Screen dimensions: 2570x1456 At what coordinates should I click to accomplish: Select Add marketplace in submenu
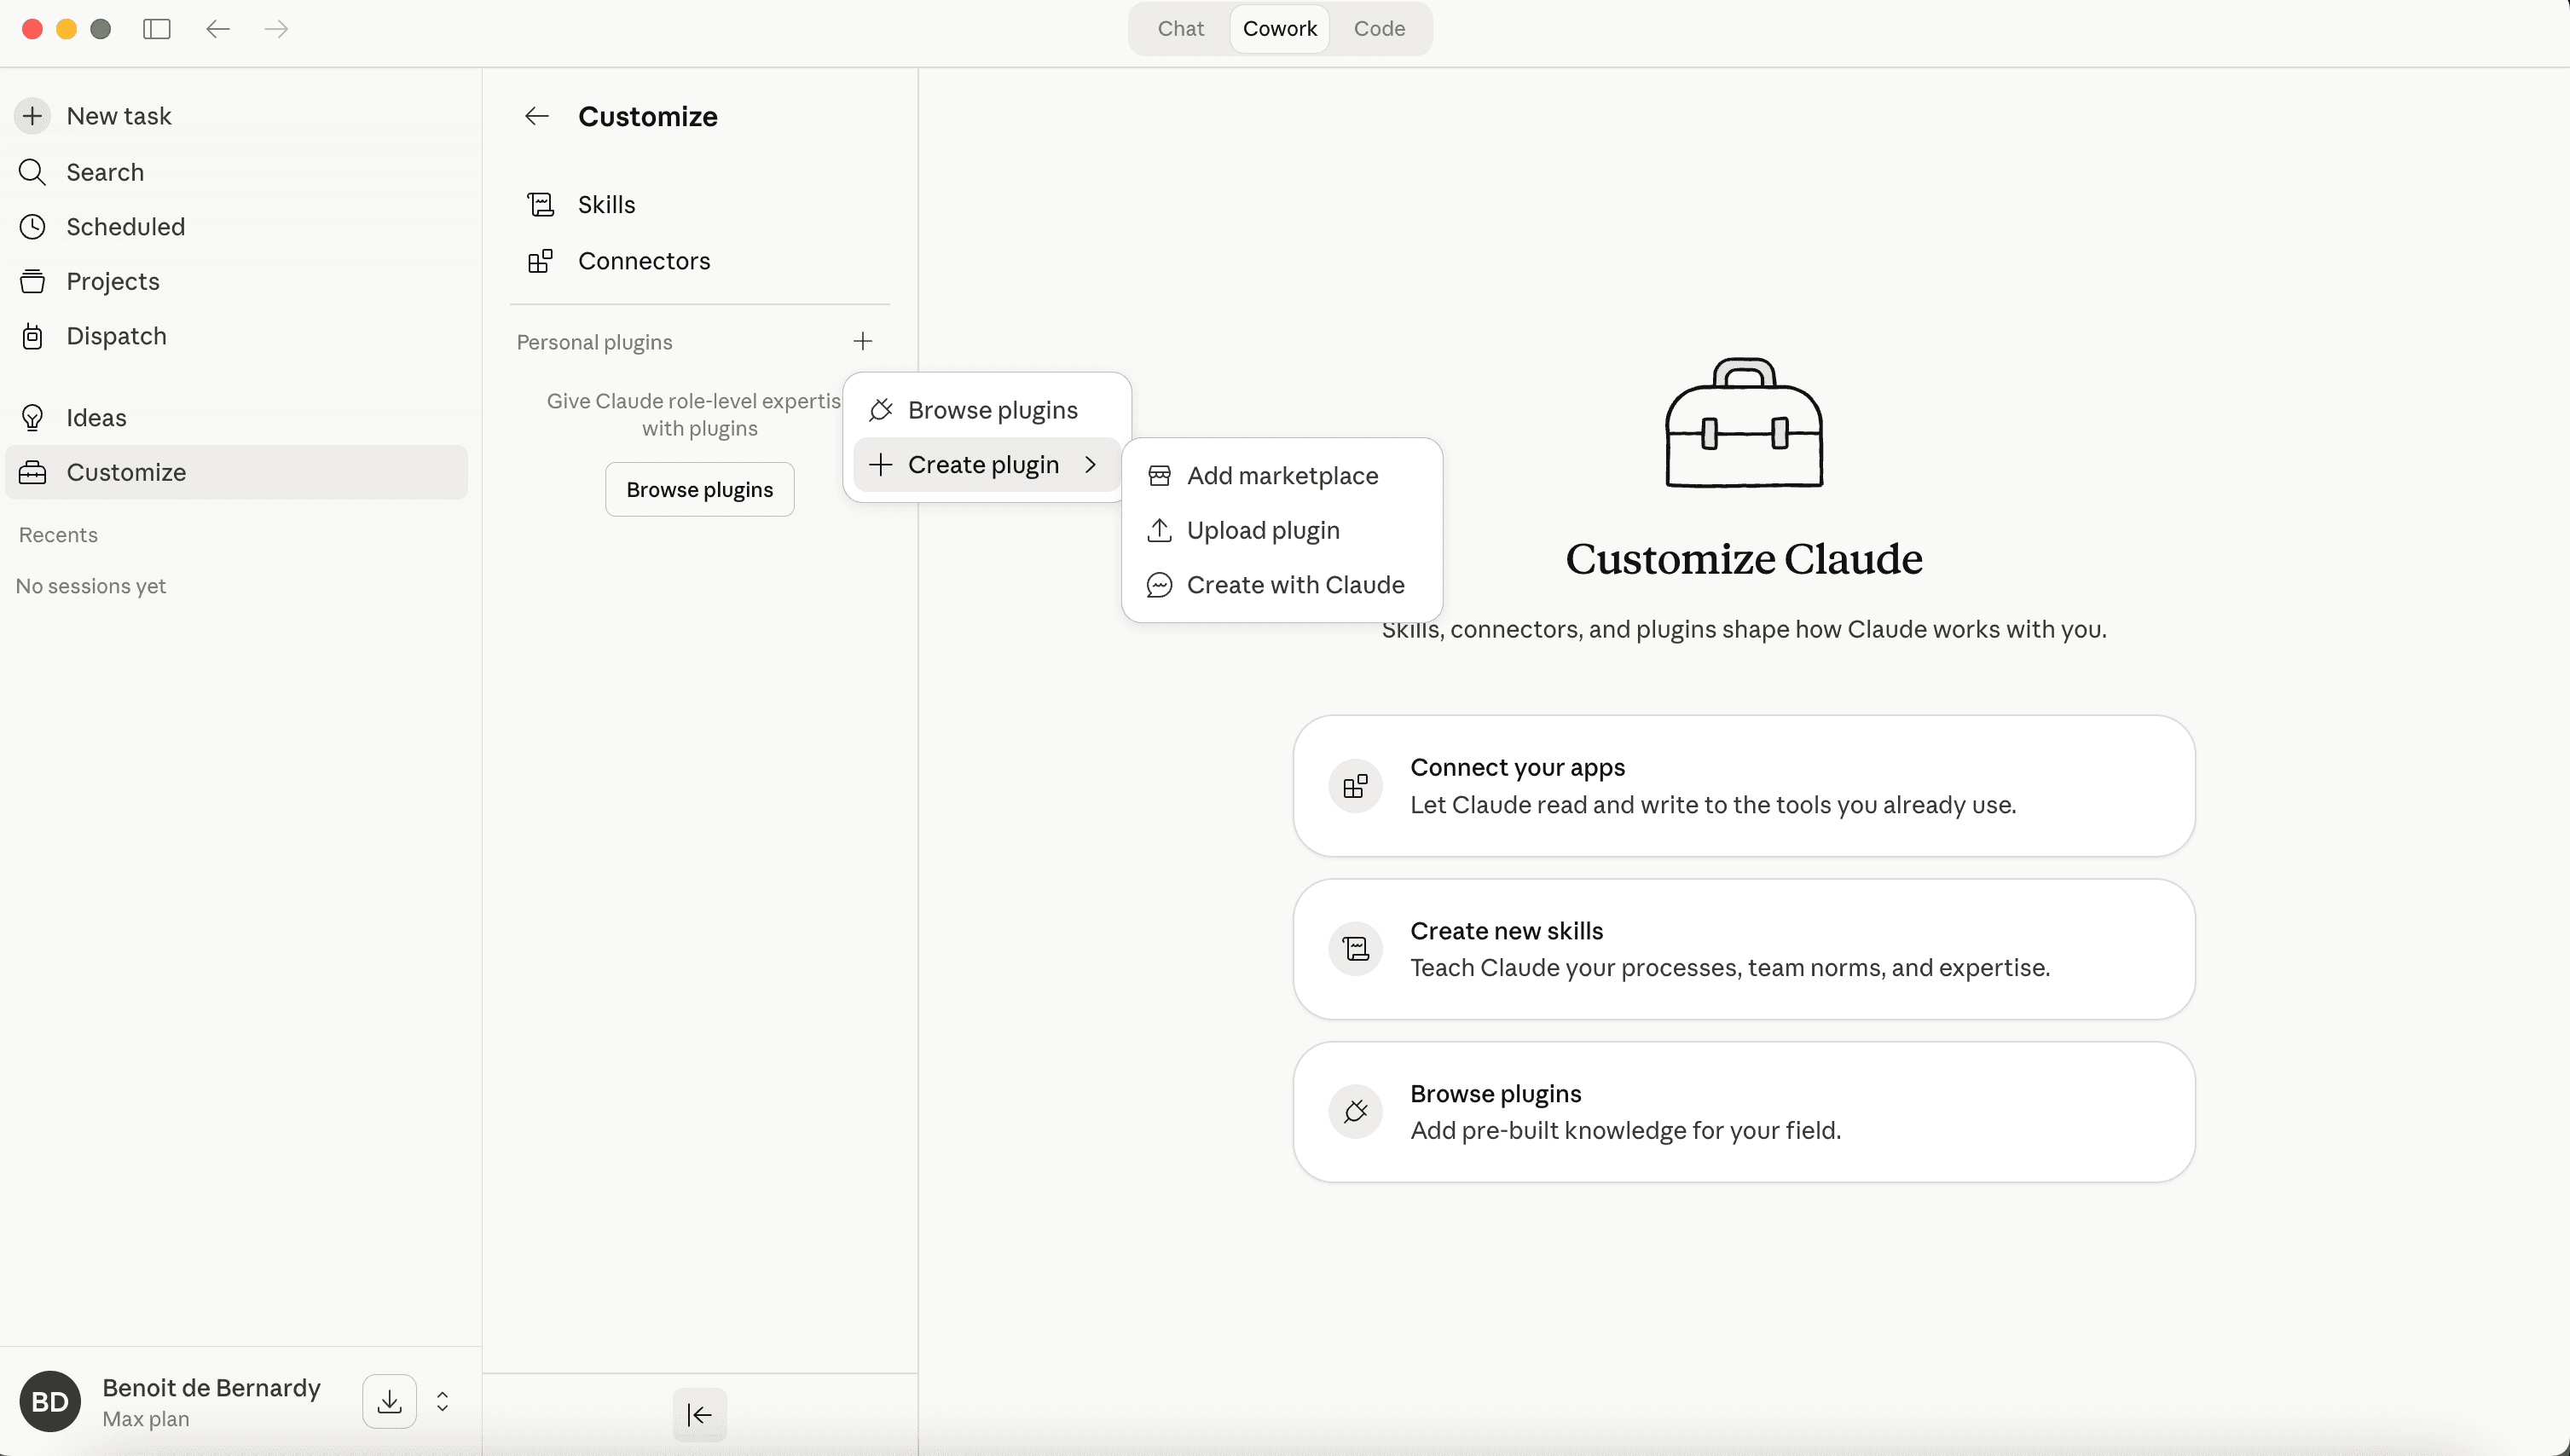pyautogui.click(x=1282, y=476)
